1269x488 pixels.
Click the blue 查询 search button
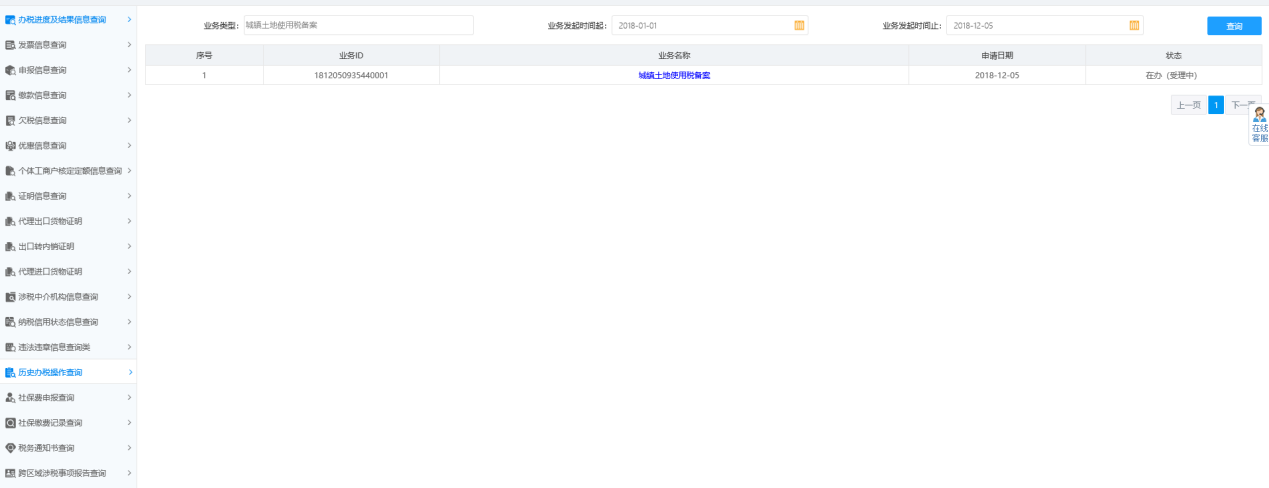(1234, 26)
